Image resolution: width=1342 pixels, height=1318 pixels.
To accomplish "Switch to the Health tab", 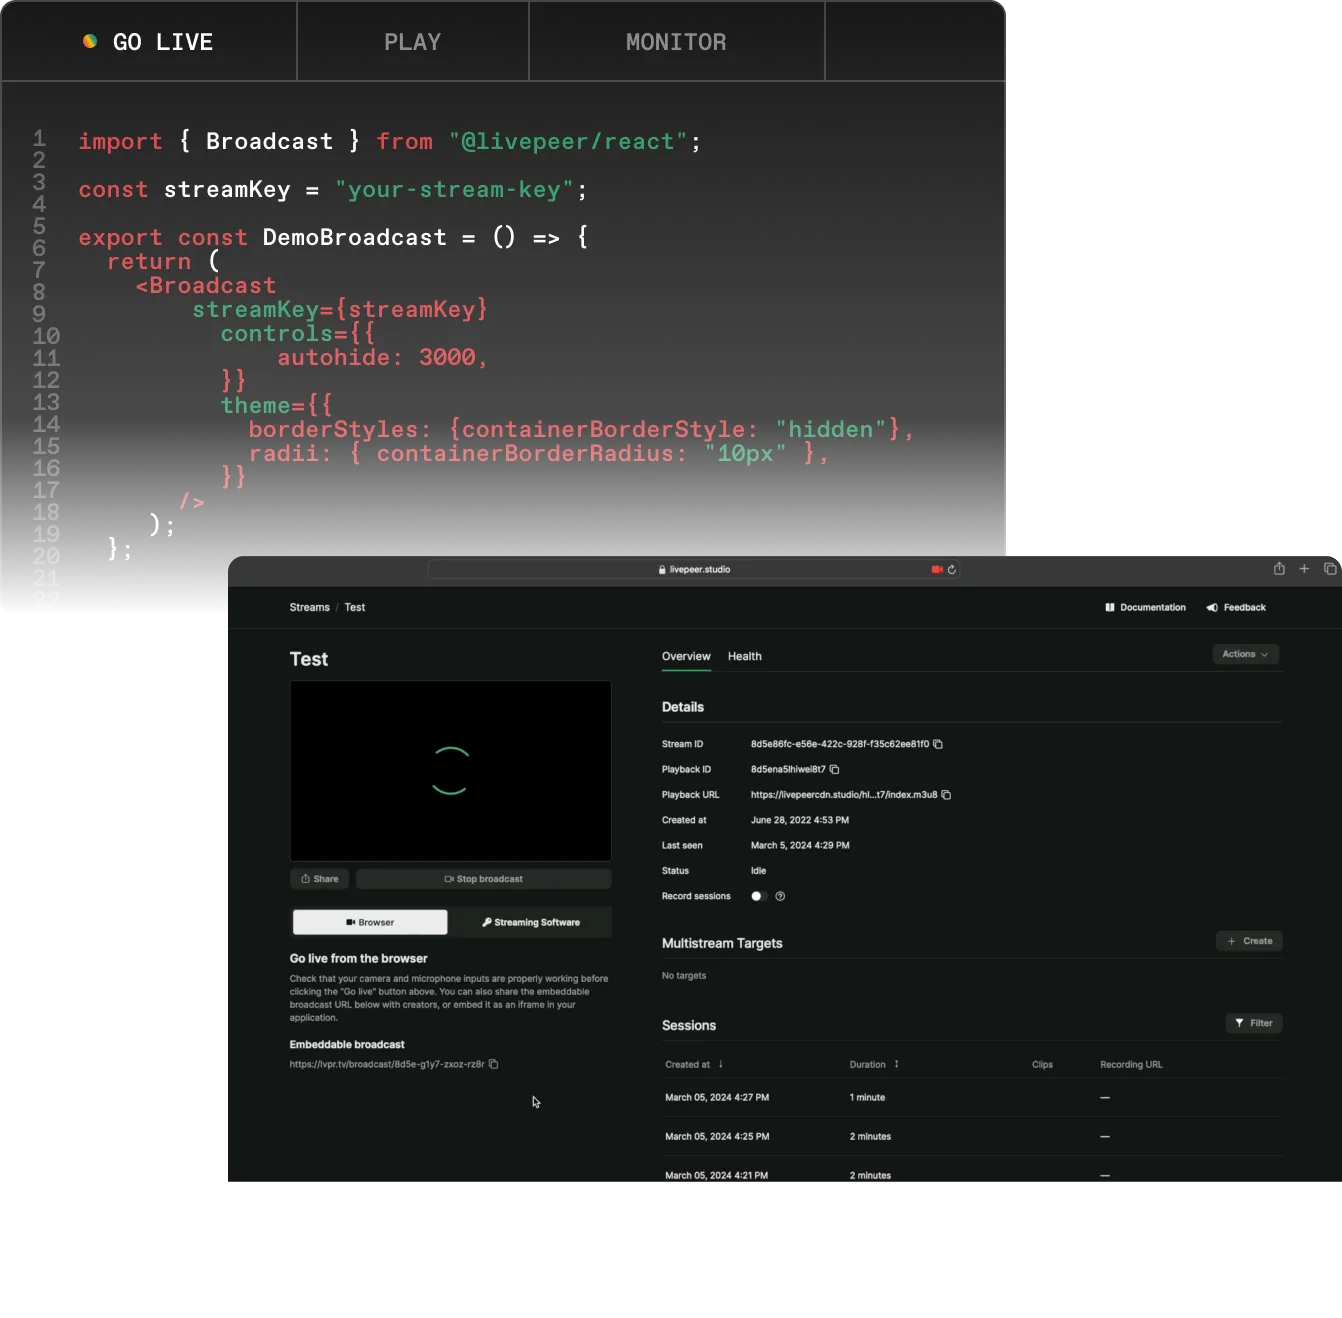I will coord(745,657).
